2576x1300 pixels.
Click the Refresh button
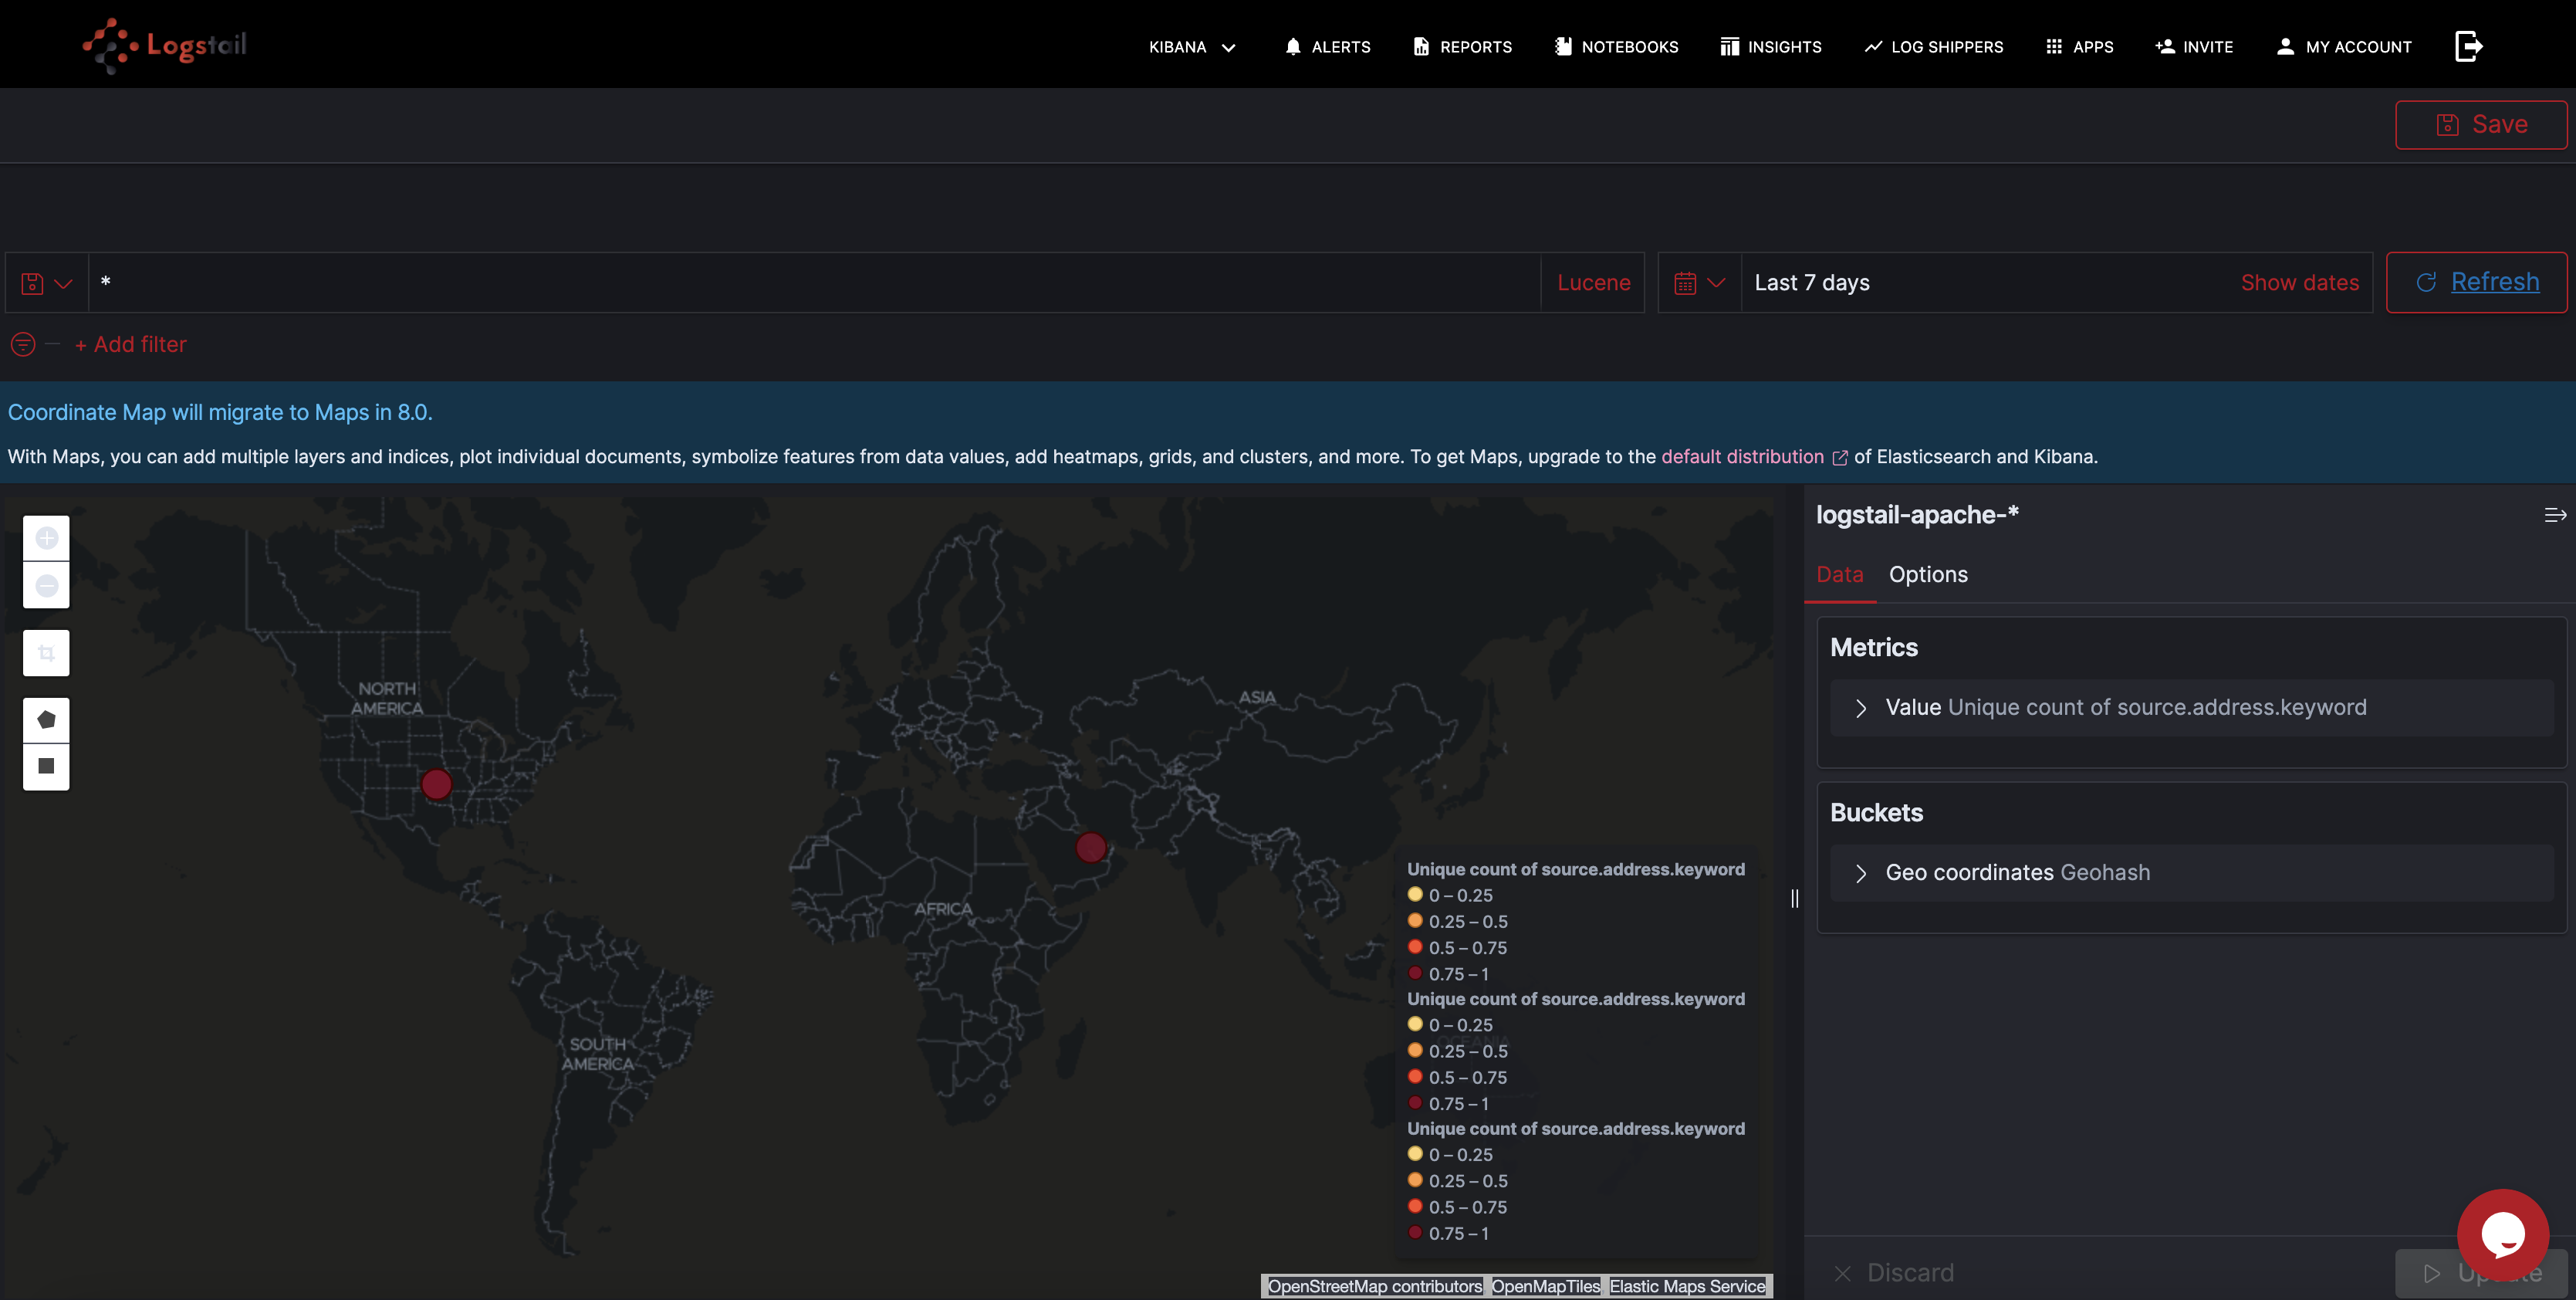2476,283
